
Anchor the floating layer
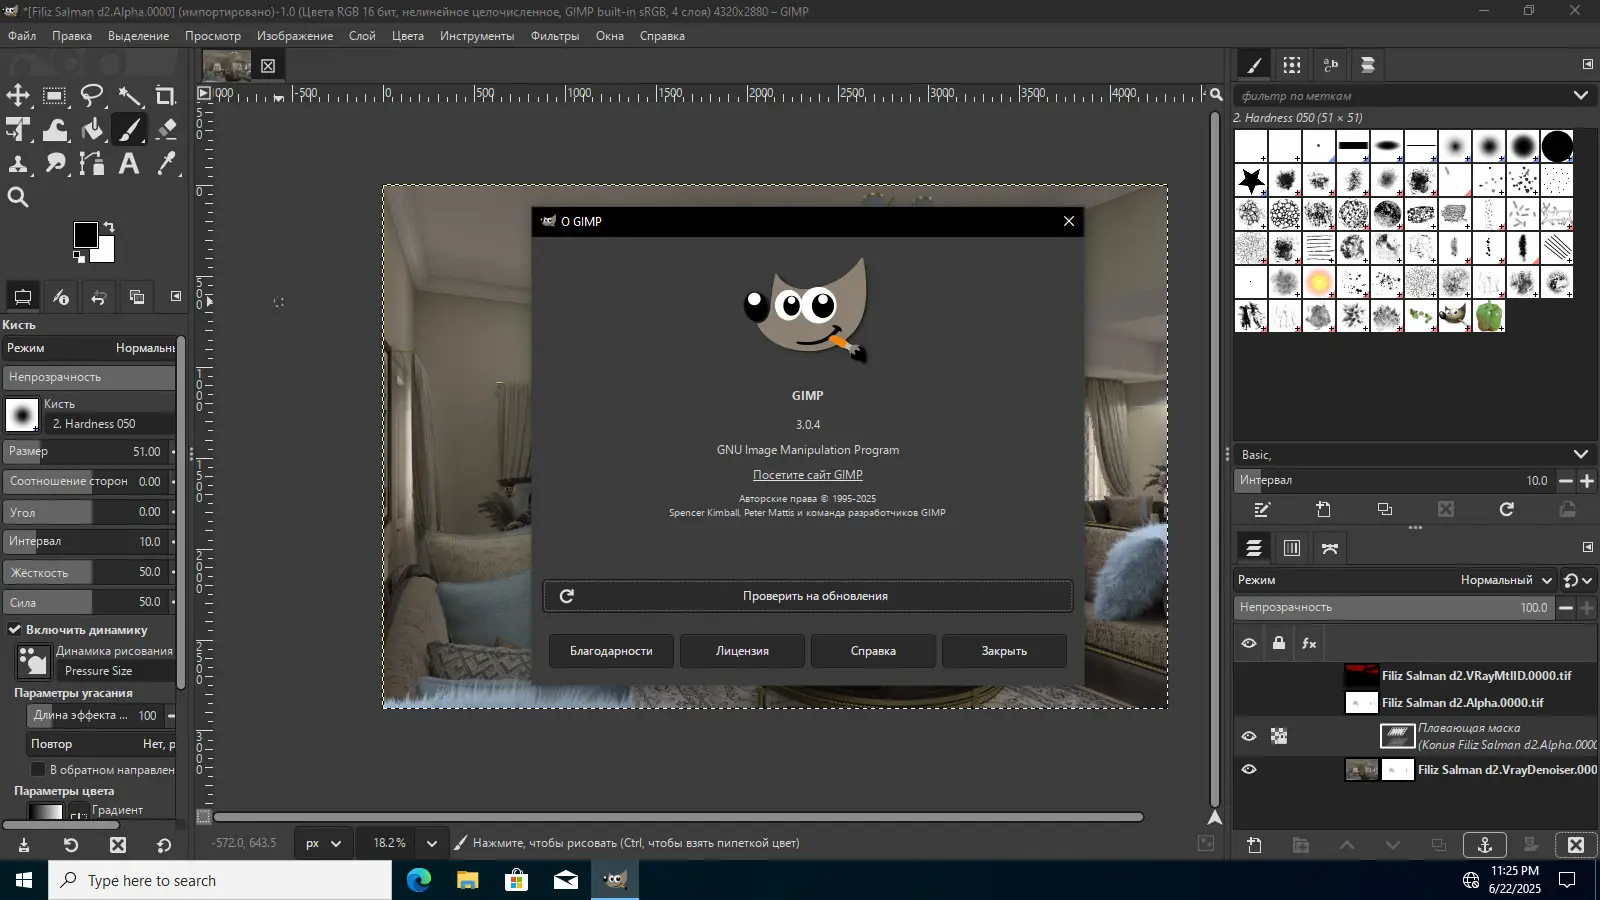click(x=1485, y=846)
